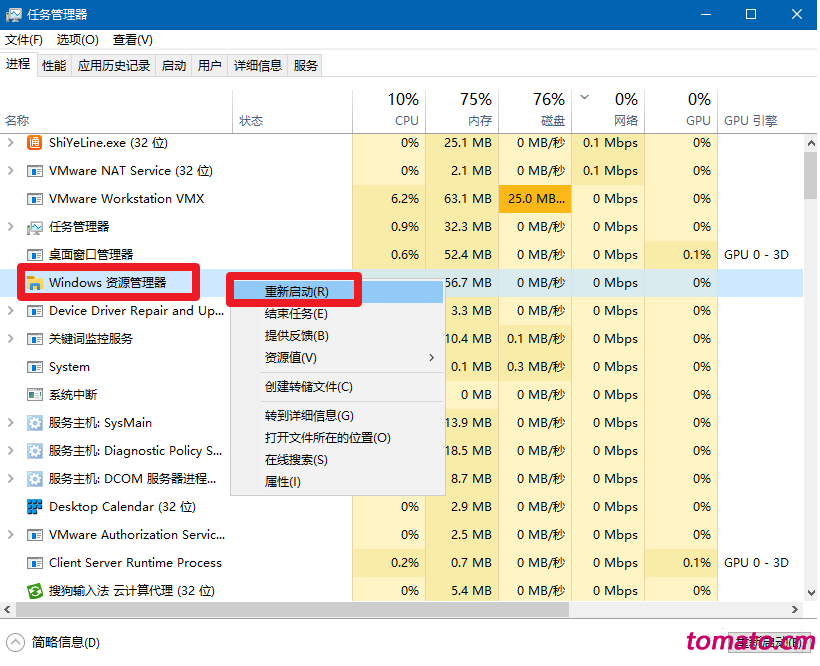Click the Task Manager title bar icon
This screenshot has width=820, height=666.
point(14,15)
